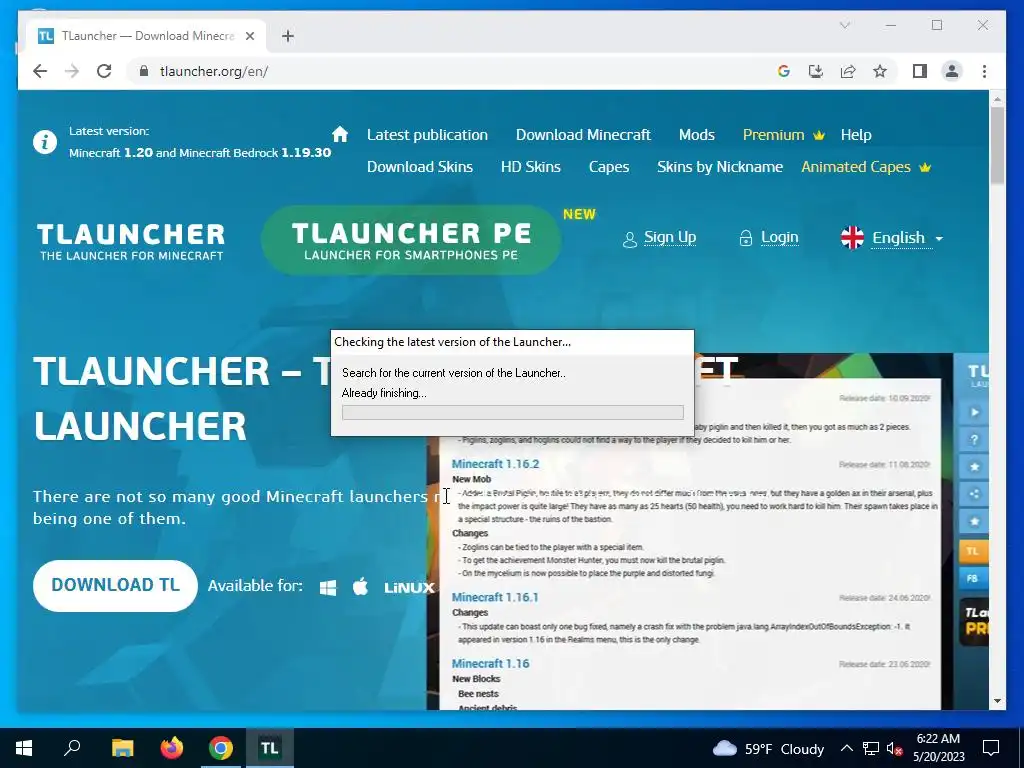Click orange TL button in launcher sidebar
The width and height of the screenshot is (1024, 768).
(973, 551)
